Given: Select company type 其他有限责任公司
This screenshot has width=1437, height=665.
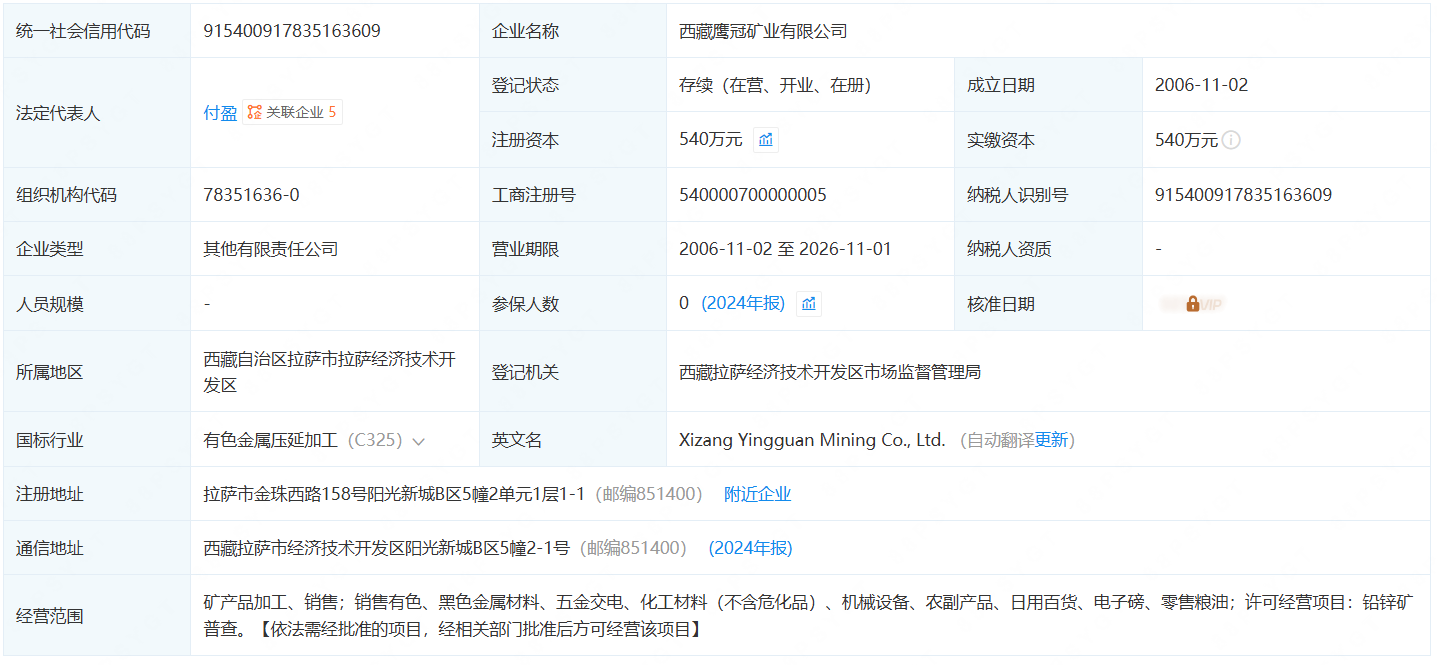Looking at the screenshot, I should tap(271, 249).
